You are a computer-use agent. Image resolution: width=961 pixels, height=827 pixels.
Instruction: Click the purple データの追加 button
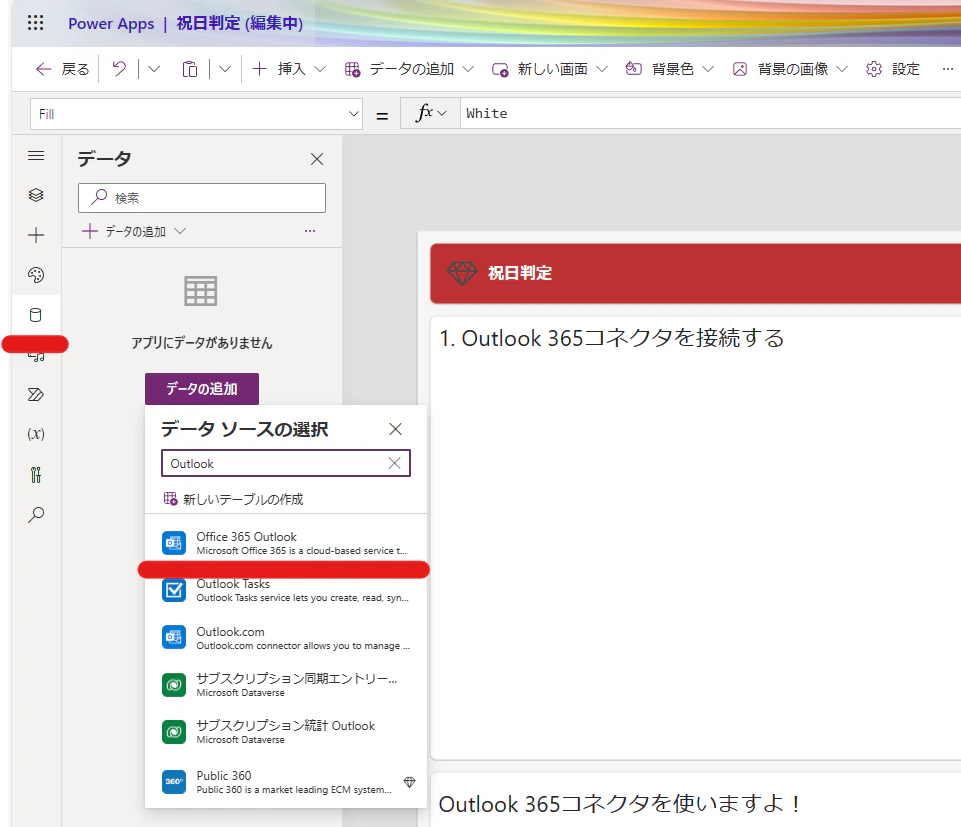[202, 389]
